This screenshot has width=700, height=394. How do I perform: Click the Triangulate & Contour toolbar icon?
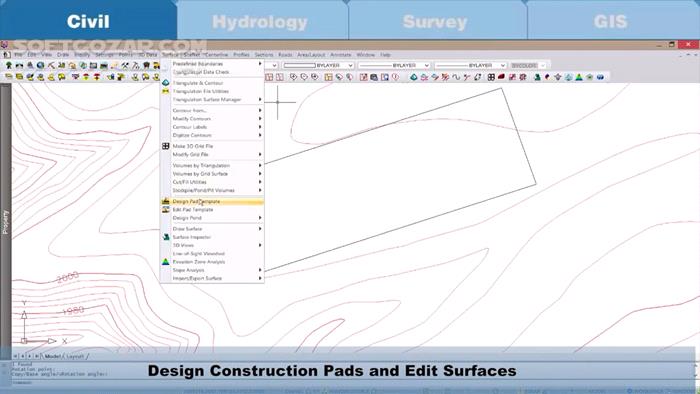pos(413,77)
